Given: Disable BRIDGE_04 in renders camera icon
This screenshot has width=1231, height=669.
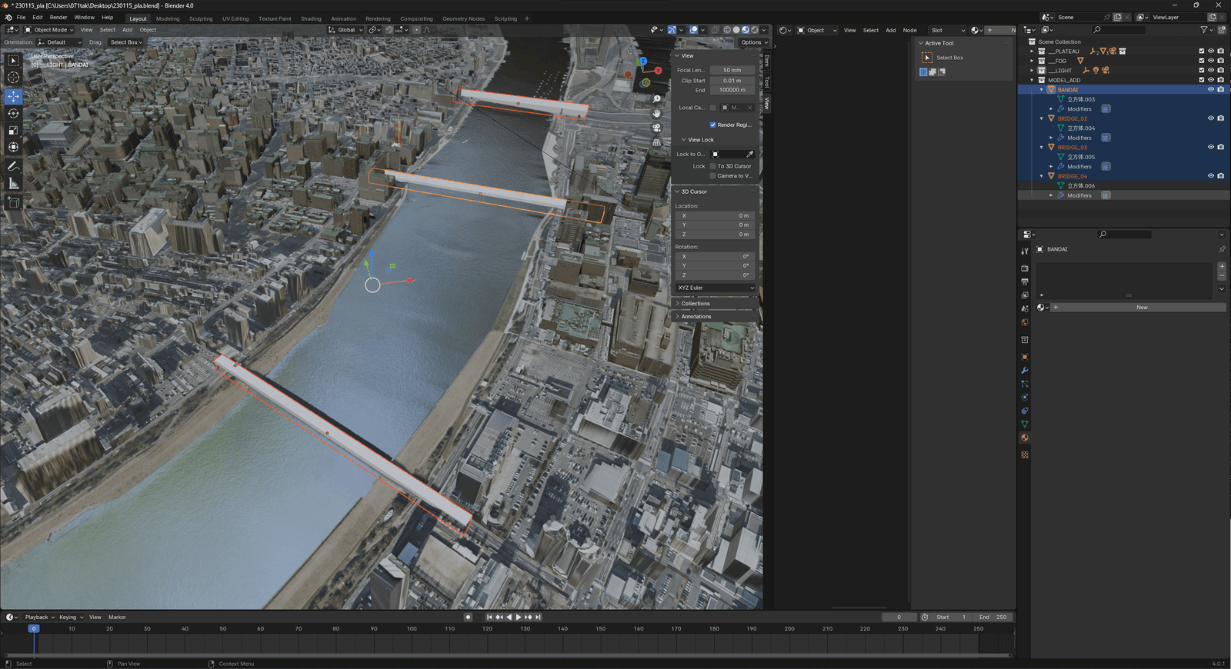Looking at the screenshot, I should point(1221,176).
